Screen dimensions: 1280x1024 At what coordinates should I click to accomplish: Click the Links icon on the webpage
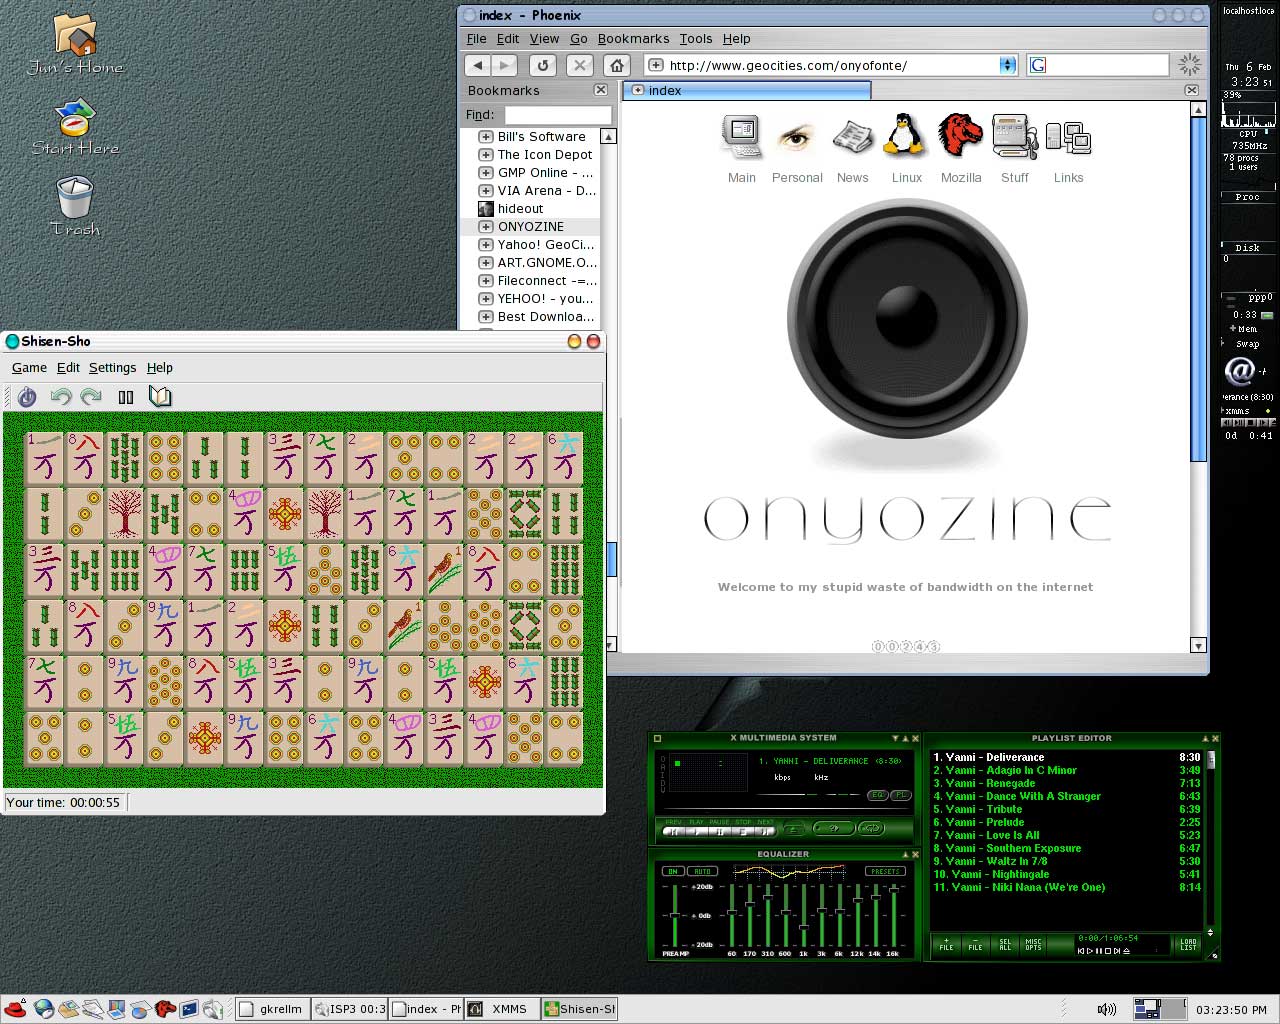coord(1068,137)
